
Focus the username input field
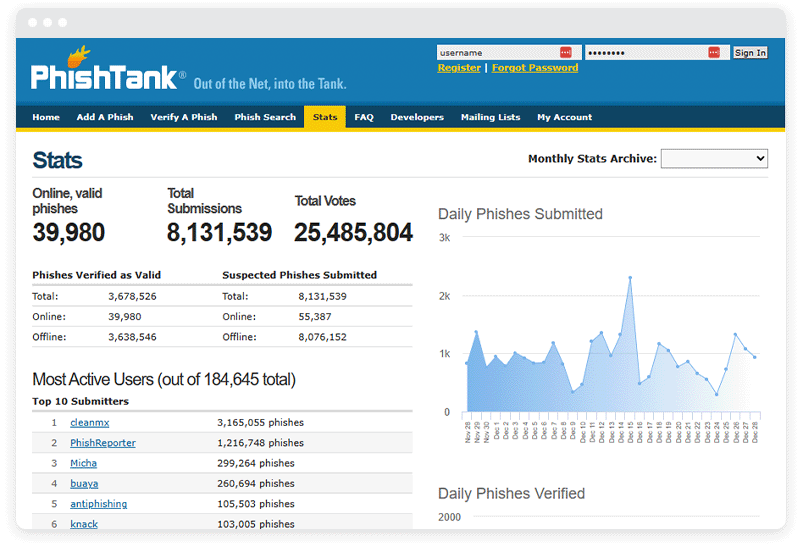click(x=509, y=53)
